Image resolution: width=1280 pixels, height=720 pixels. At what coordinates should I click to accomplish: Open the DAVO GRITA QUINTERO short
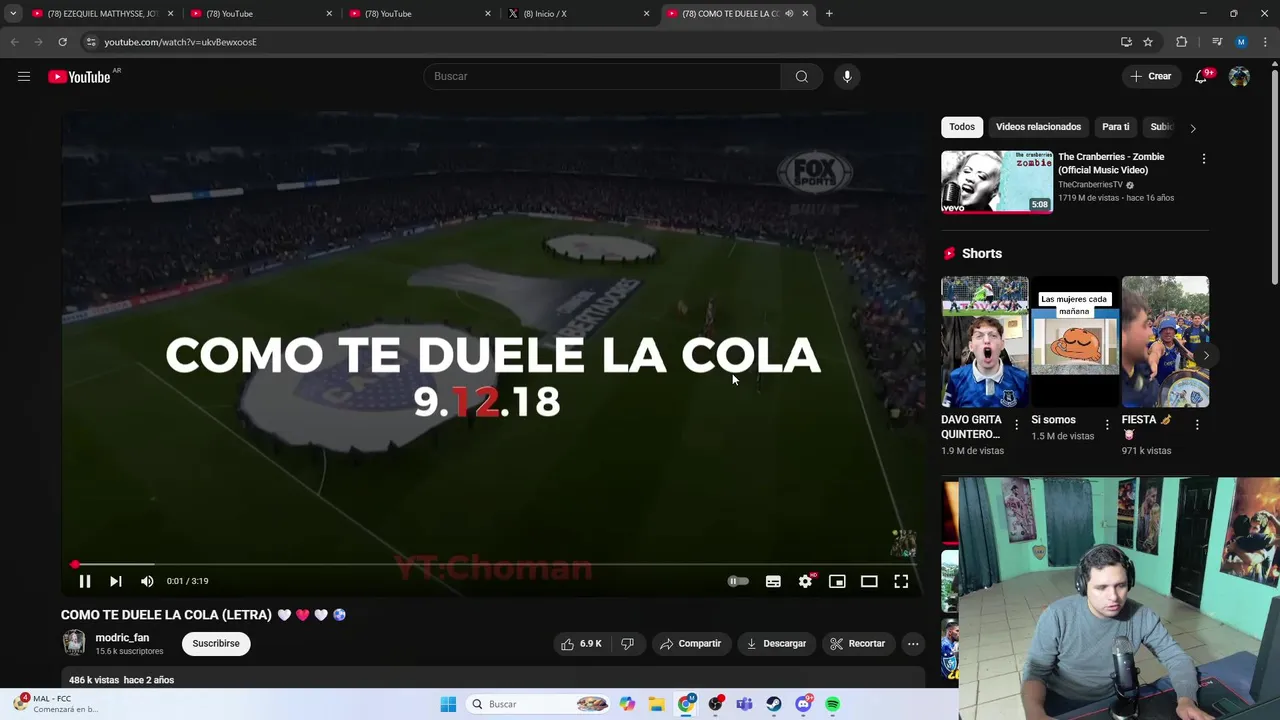(984, 341)
